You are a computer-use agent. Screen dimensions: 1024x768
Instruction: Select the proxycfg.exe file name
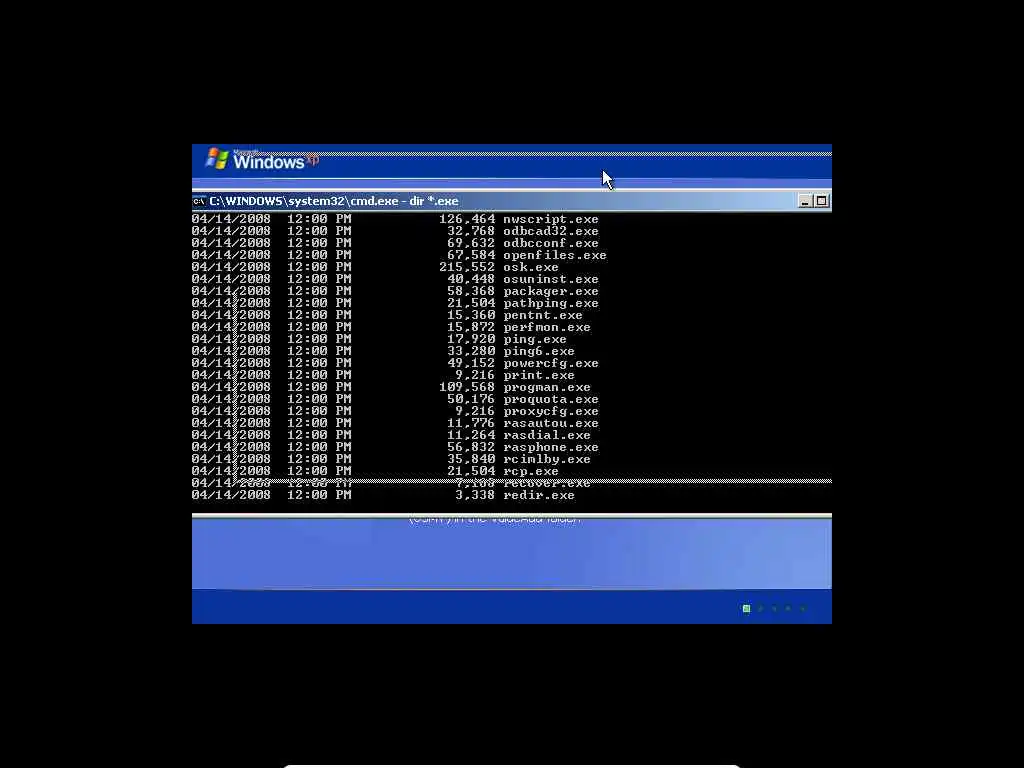click(551, 411)
